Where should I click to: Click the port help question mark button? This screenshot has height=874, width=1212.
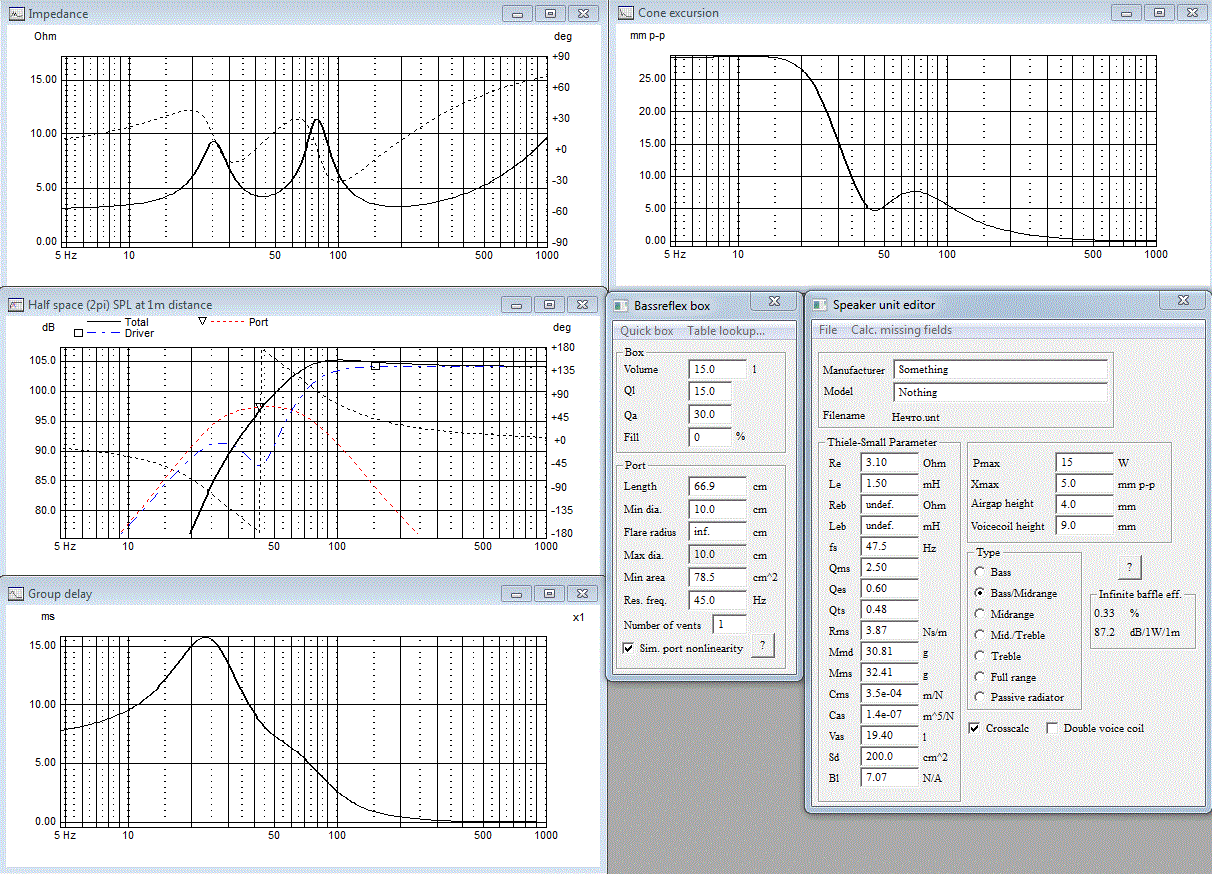pyautogui.click(x=761, y=646)
